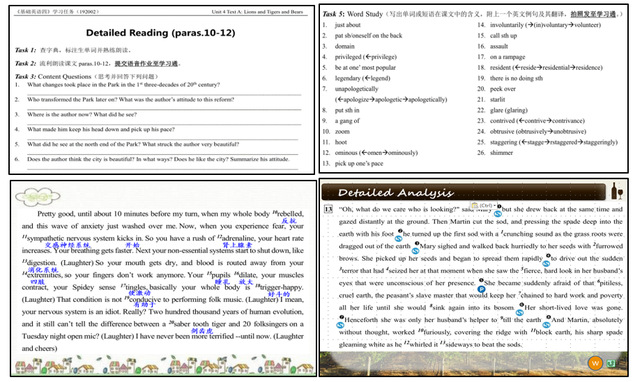Select the paragraph number 13 box
This screenshot has width=639, height=382.
328,209
